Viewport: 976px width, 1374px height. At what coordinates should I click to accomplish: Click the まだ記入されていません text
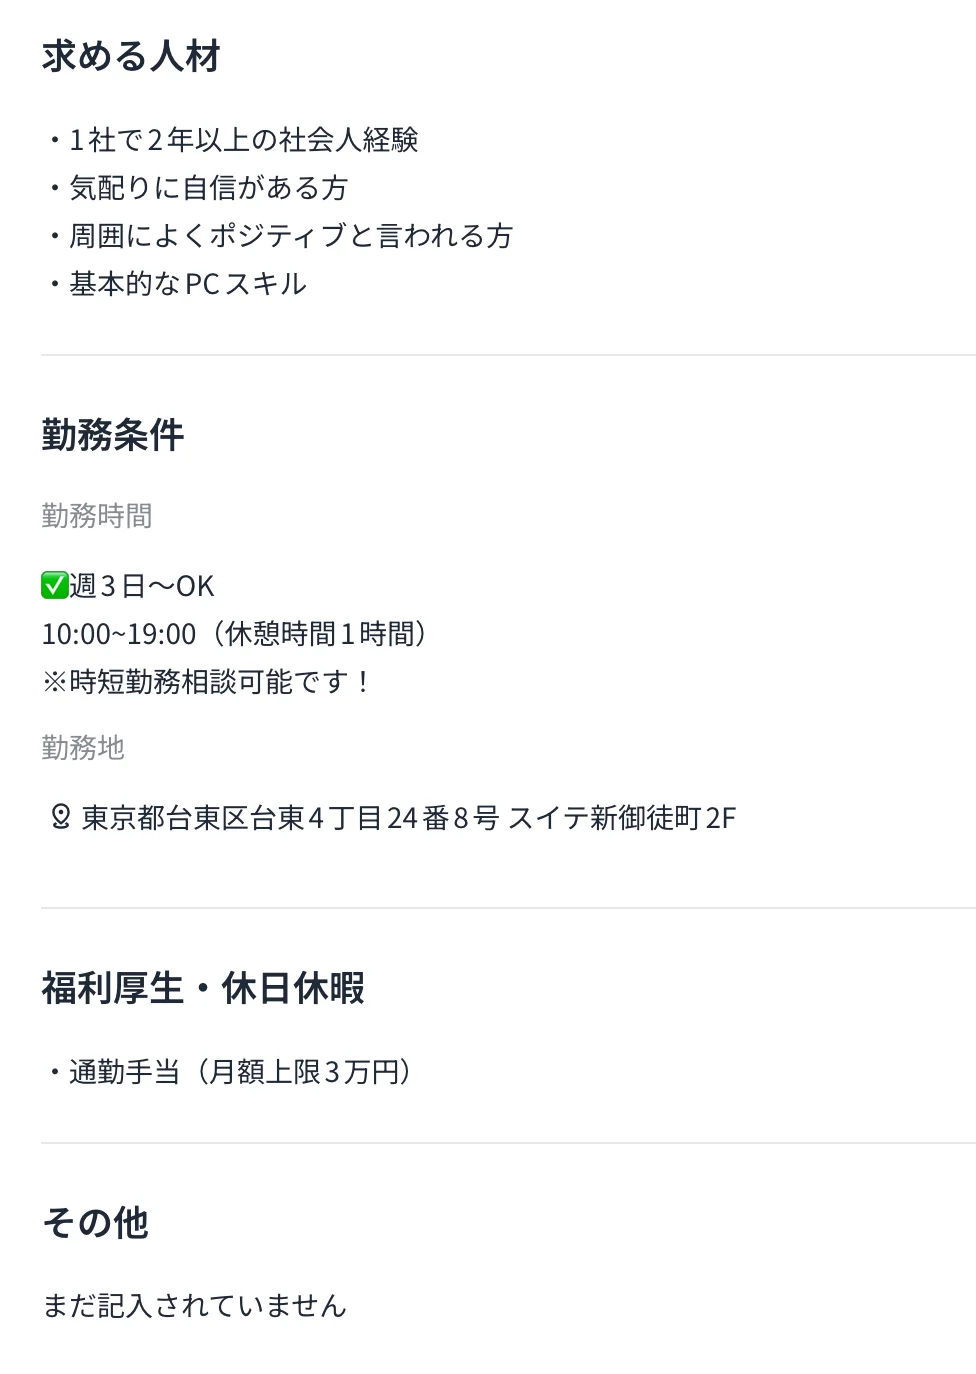click(194, 1306)
